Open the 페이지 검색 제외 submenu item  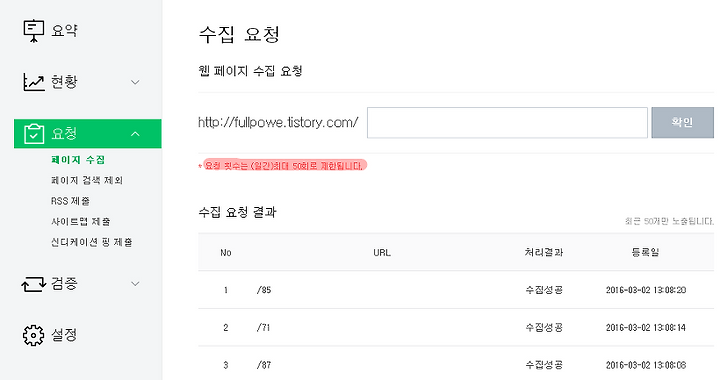[x=87, y=180]
